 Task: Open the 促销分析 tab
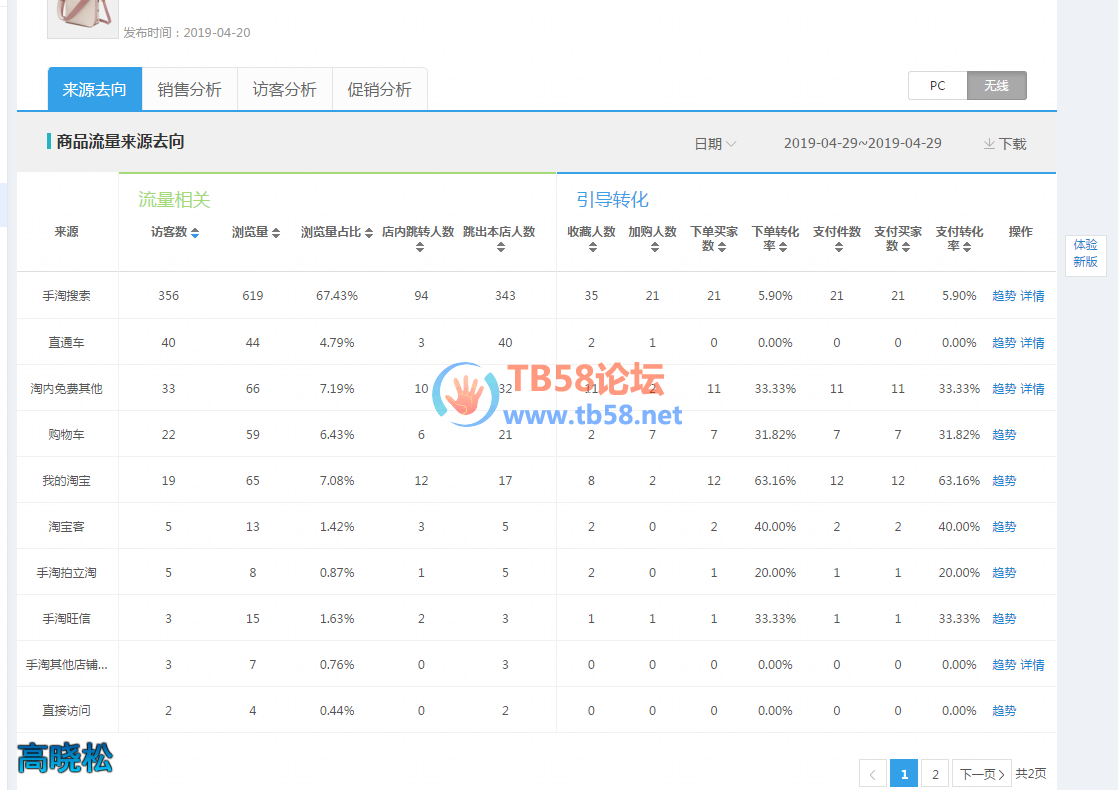pos(379,90)
